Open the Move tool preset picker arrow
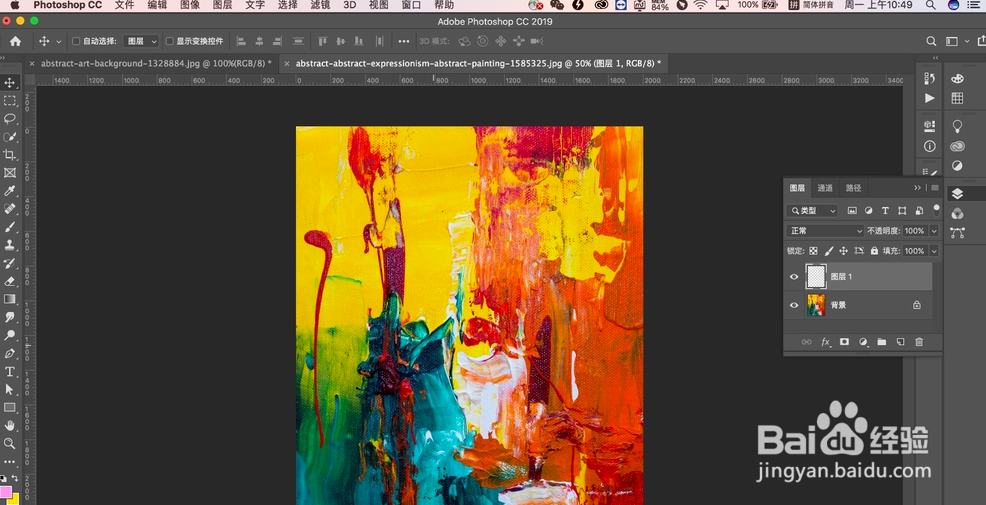The height and width of the screenshot is (505, 986). (58, 42)
